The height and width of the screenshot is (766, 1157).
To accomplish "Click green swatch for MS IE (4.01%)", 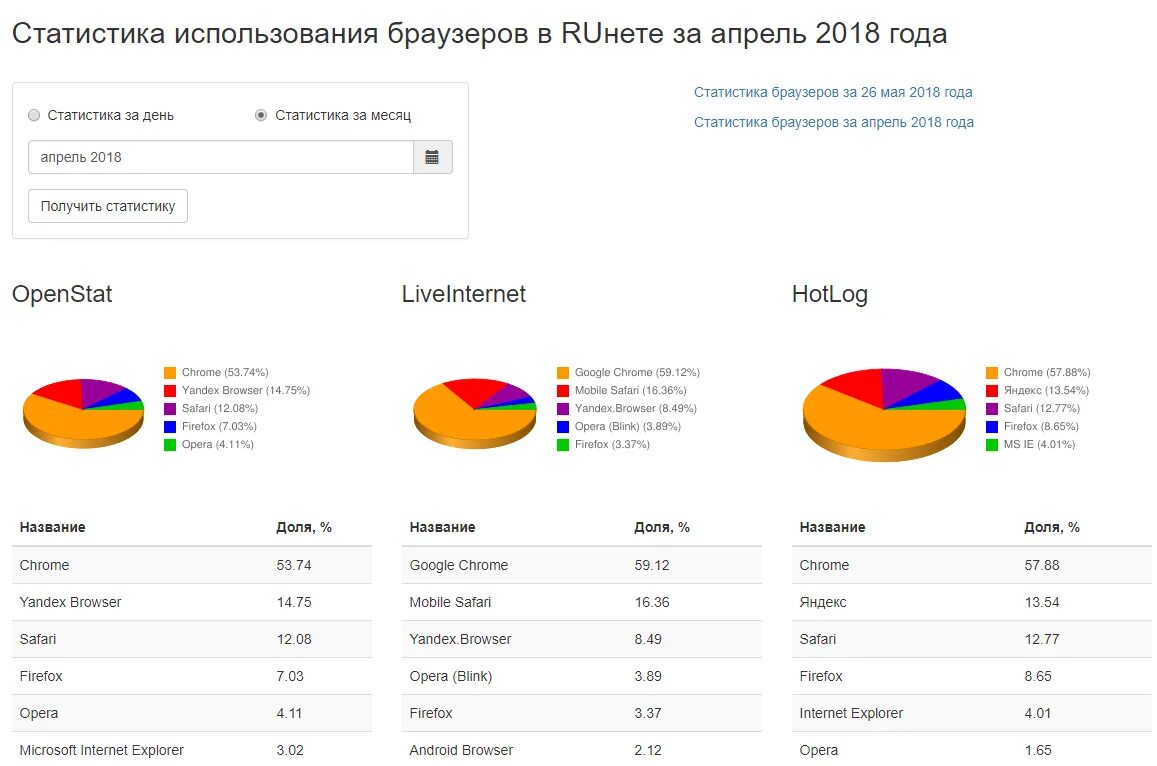I will point(992,445).
